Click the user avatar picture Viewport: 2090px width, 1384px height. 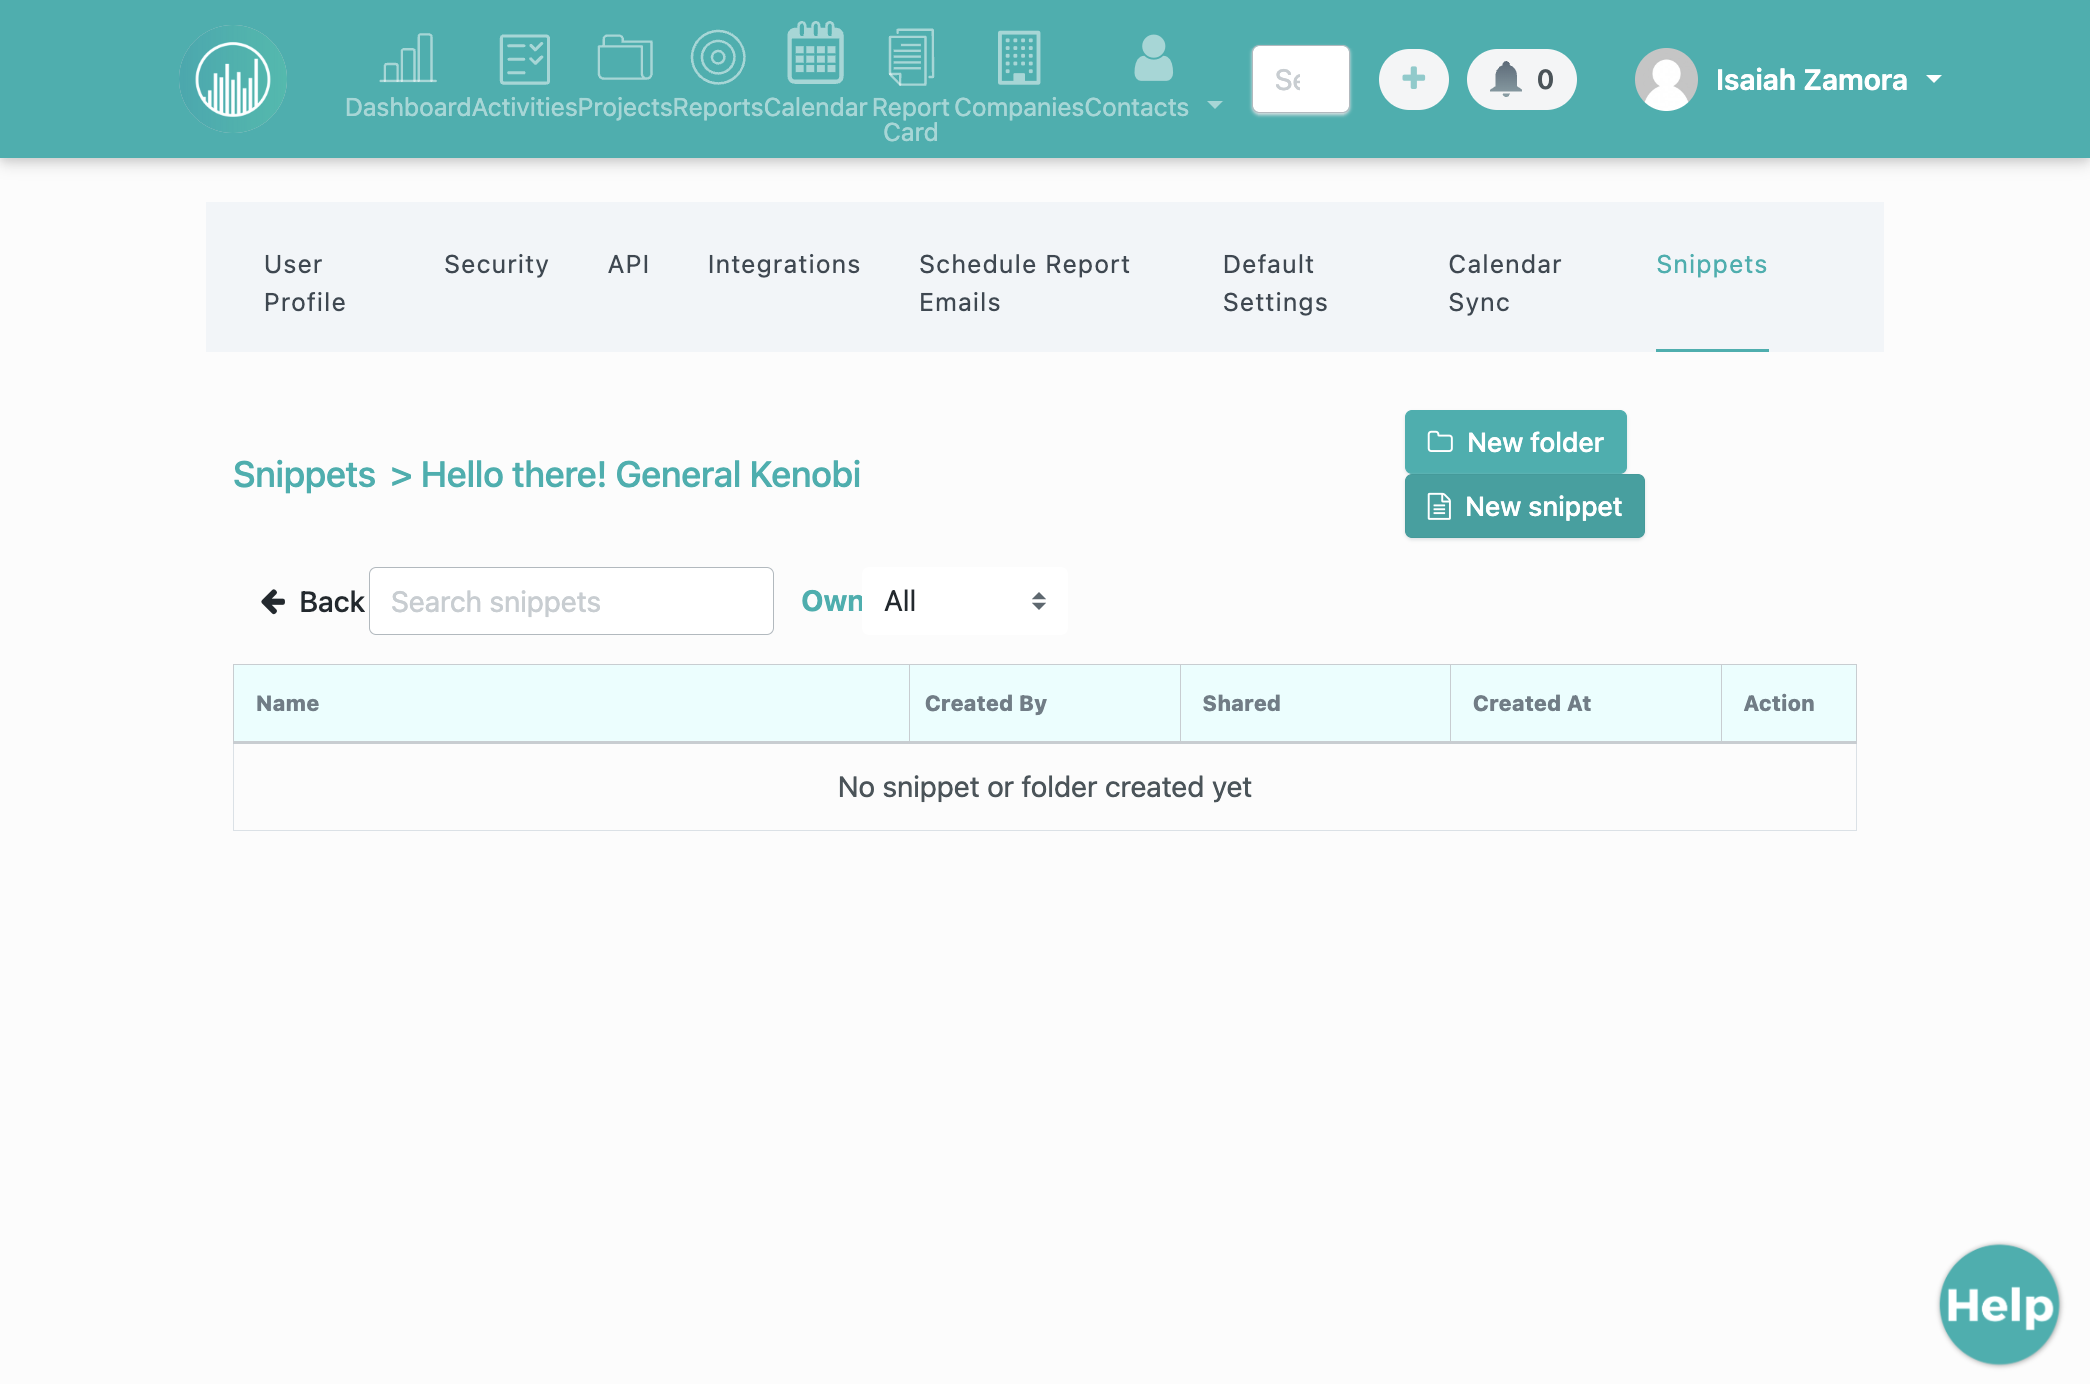point(1666,79)
